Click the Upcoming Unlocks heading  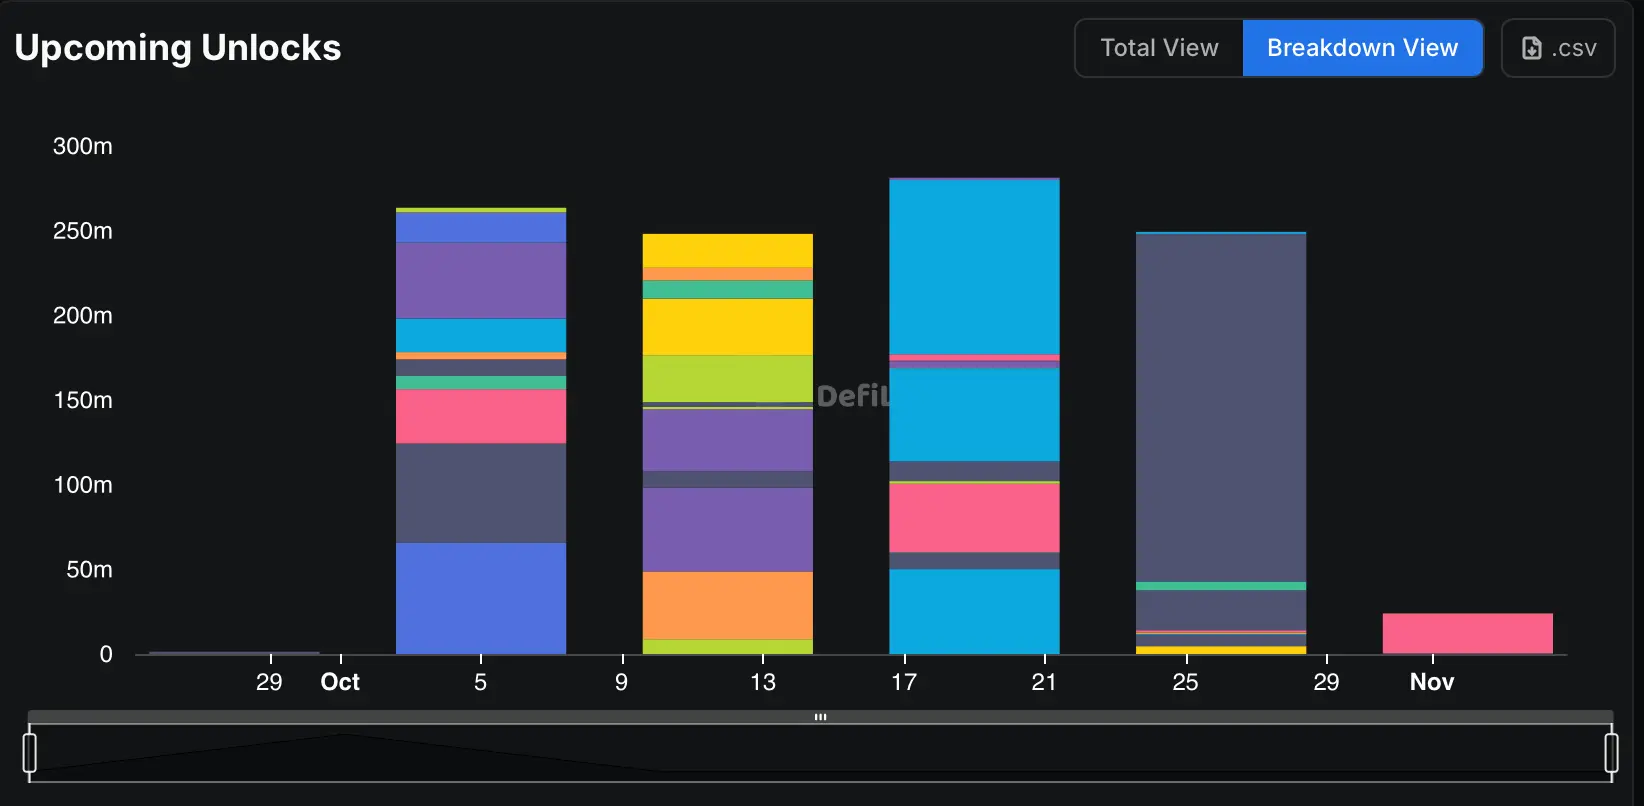point(178,48)
